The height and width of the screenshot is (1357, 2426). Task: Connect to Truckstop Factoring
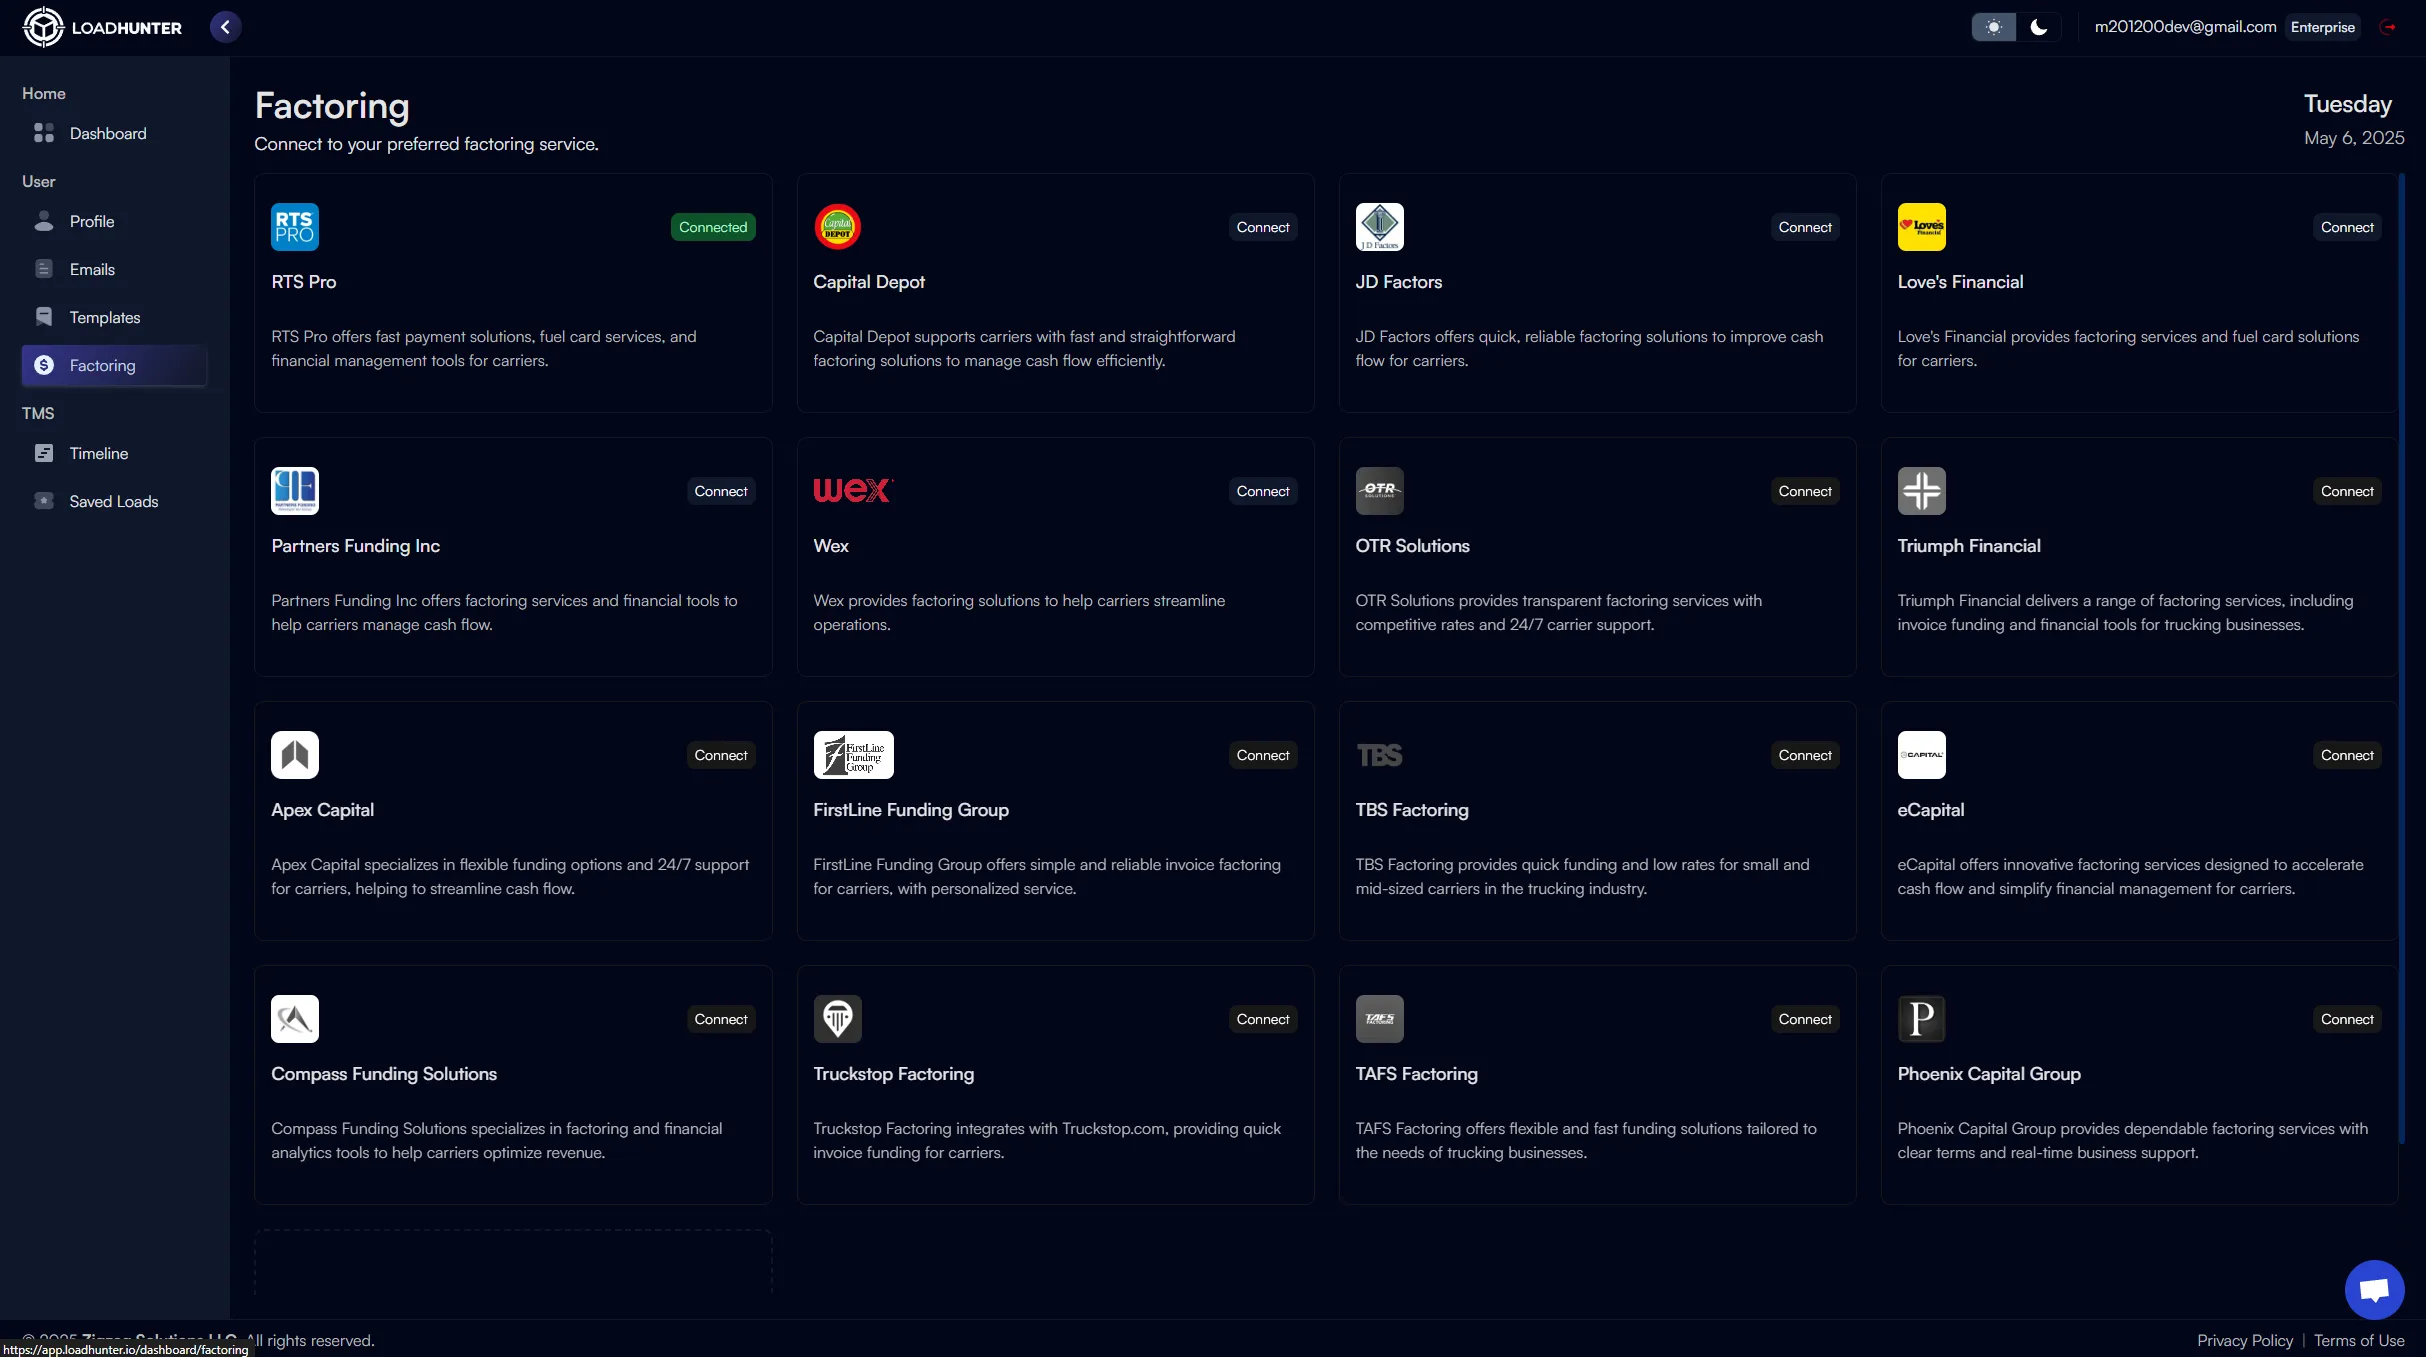1262,1019
